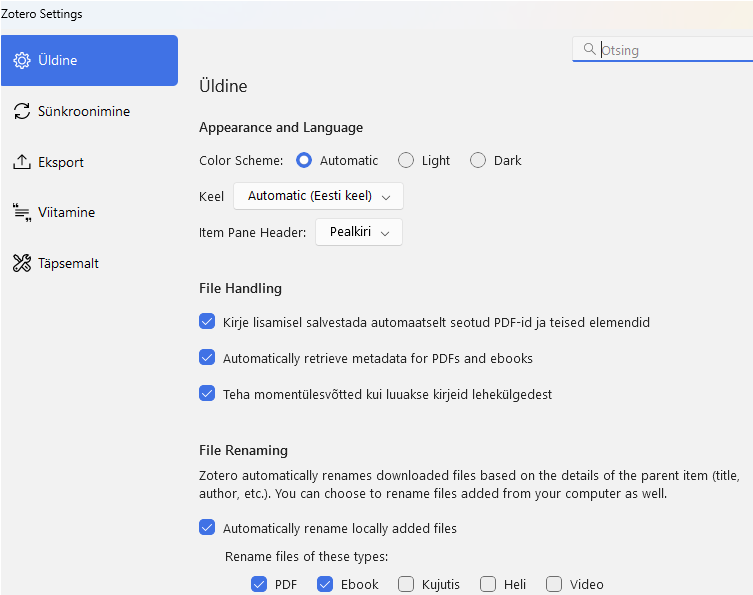Image resolution: width=753 pixels, height=595 pixels.
Task: Select the Light color scheme
Action: [406, 160]
